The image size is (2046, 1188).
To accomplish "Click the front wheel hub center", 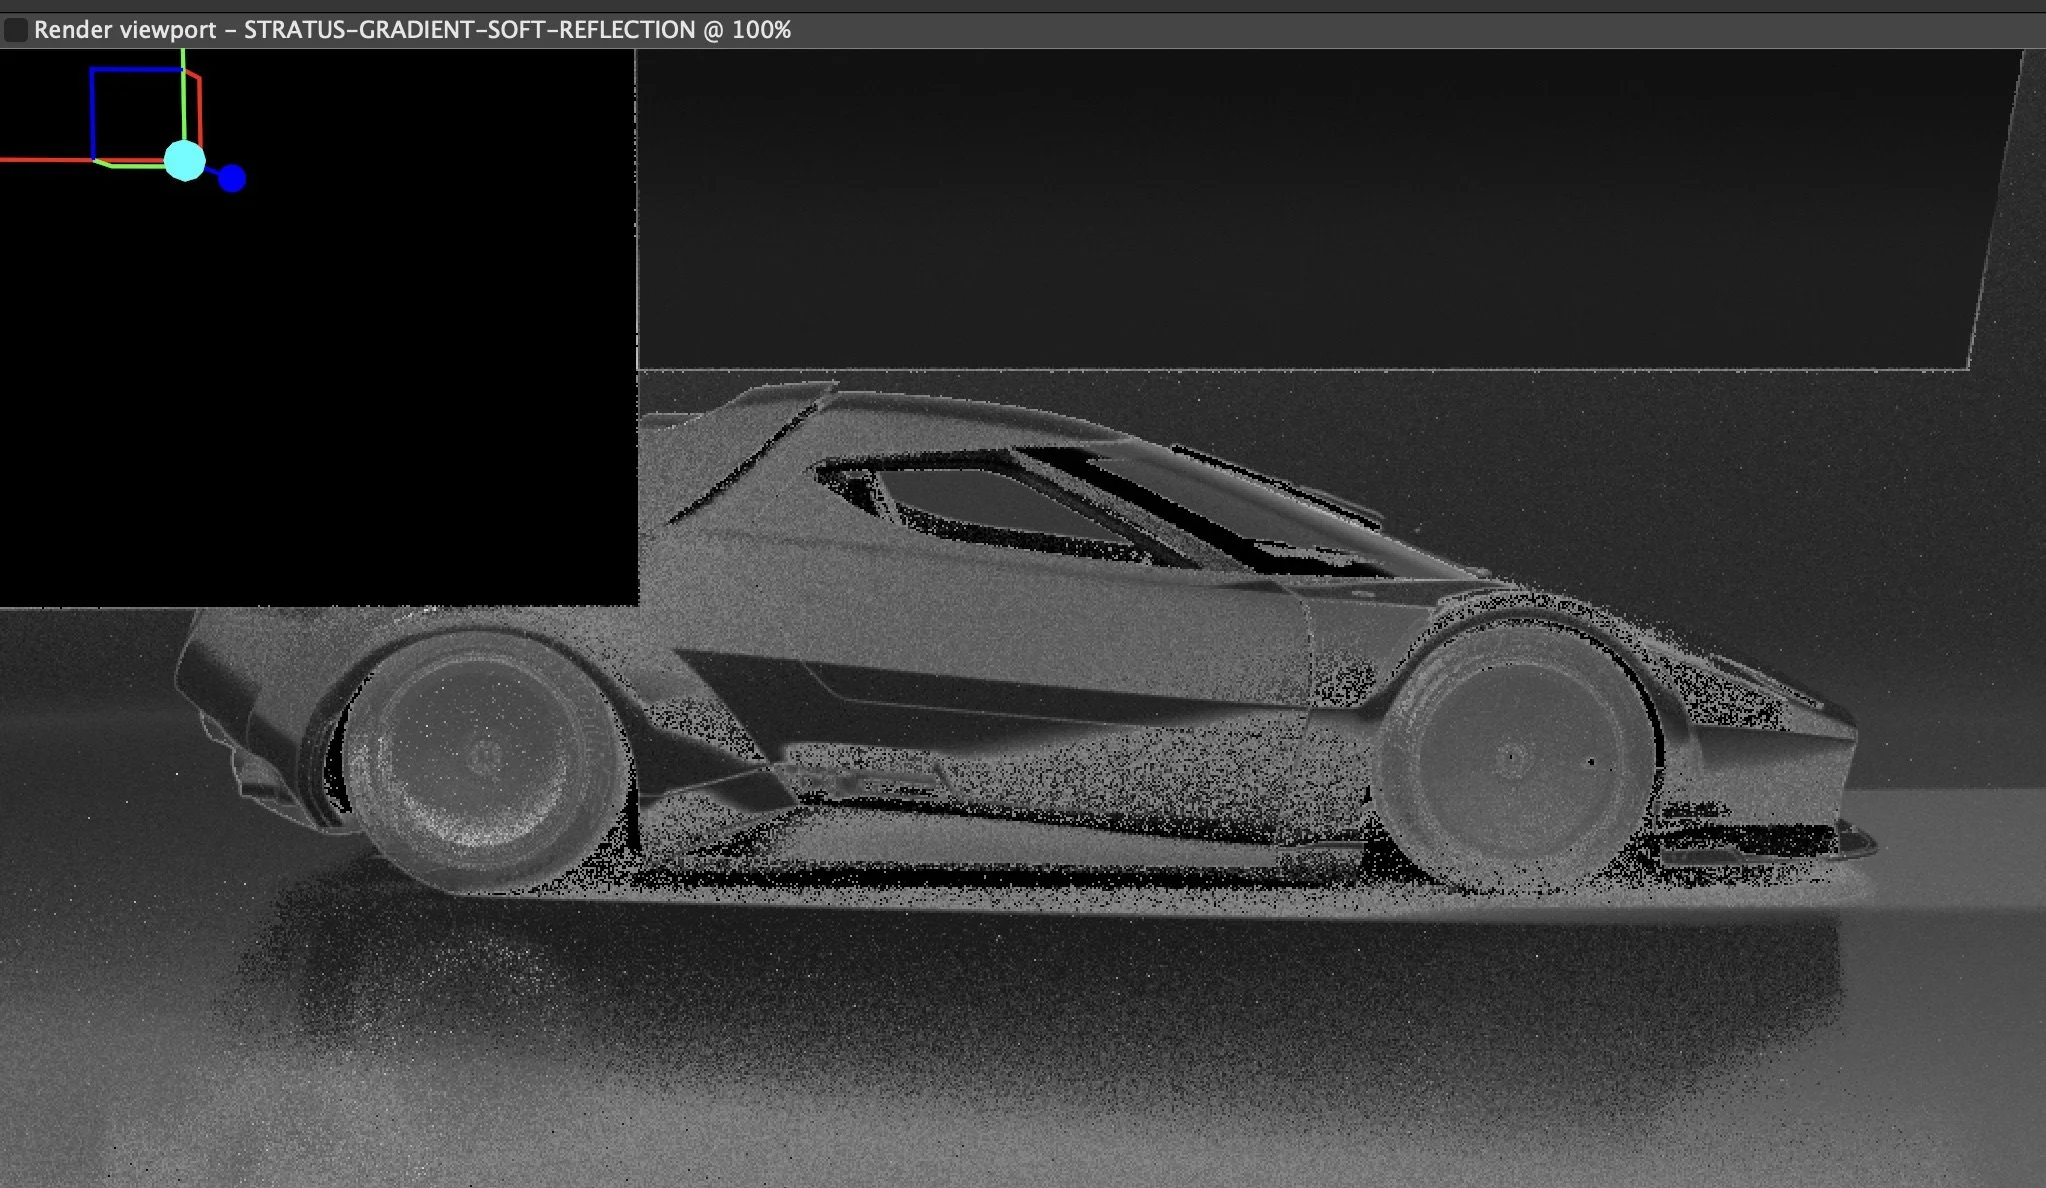I will 1512,758.
